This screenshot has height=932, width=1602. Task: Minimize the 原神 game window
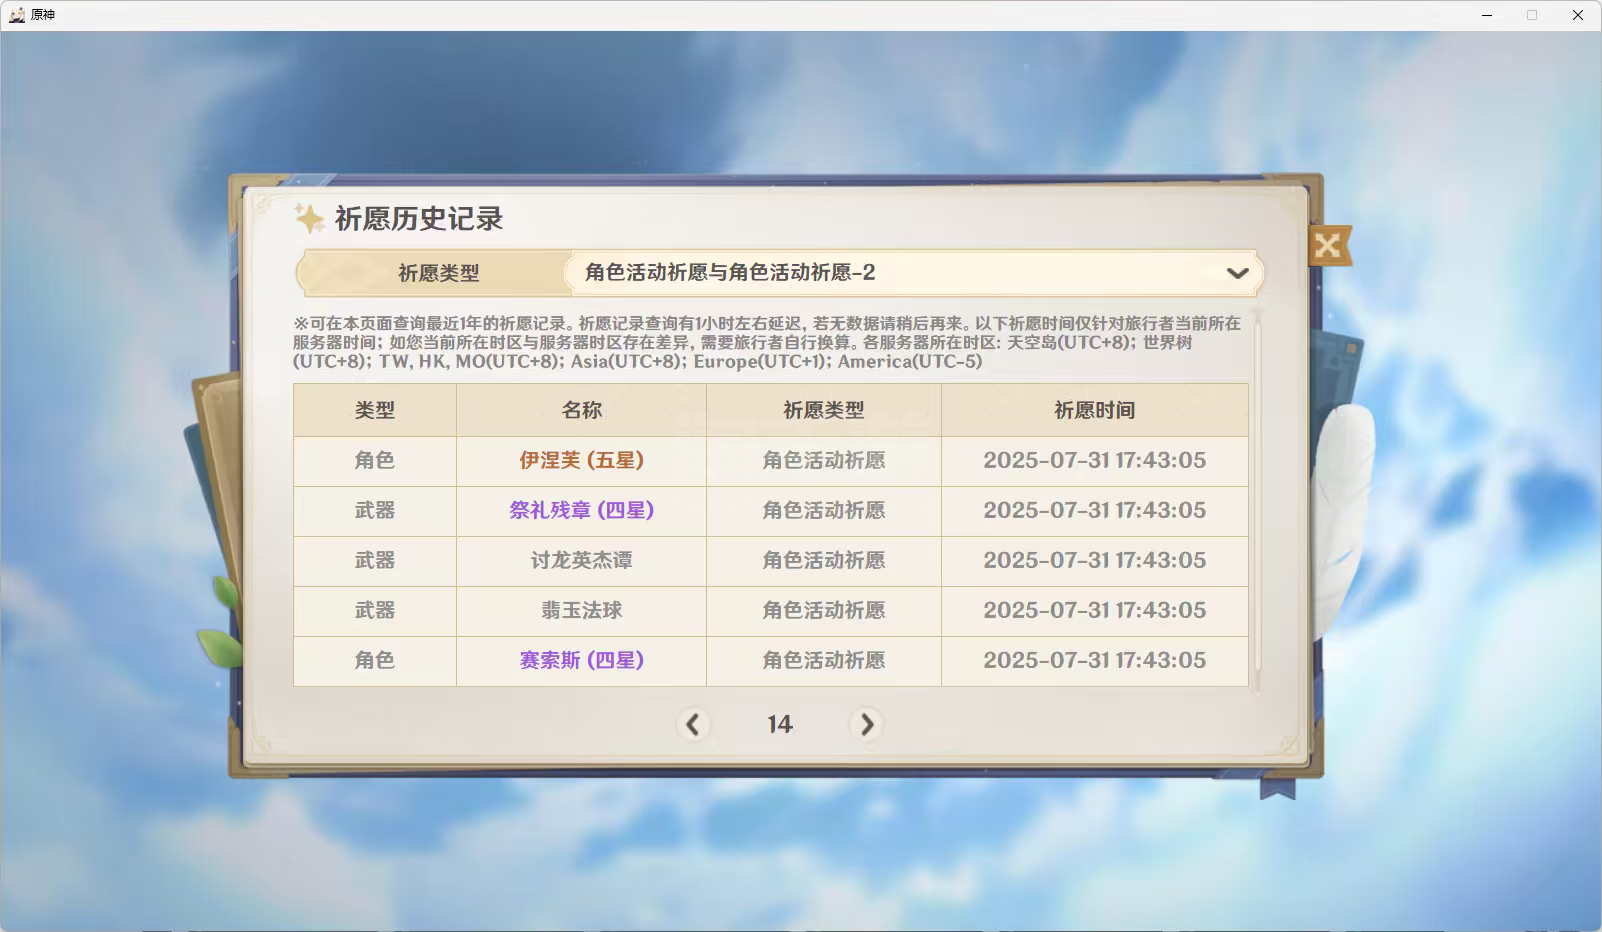[1487, 15]
